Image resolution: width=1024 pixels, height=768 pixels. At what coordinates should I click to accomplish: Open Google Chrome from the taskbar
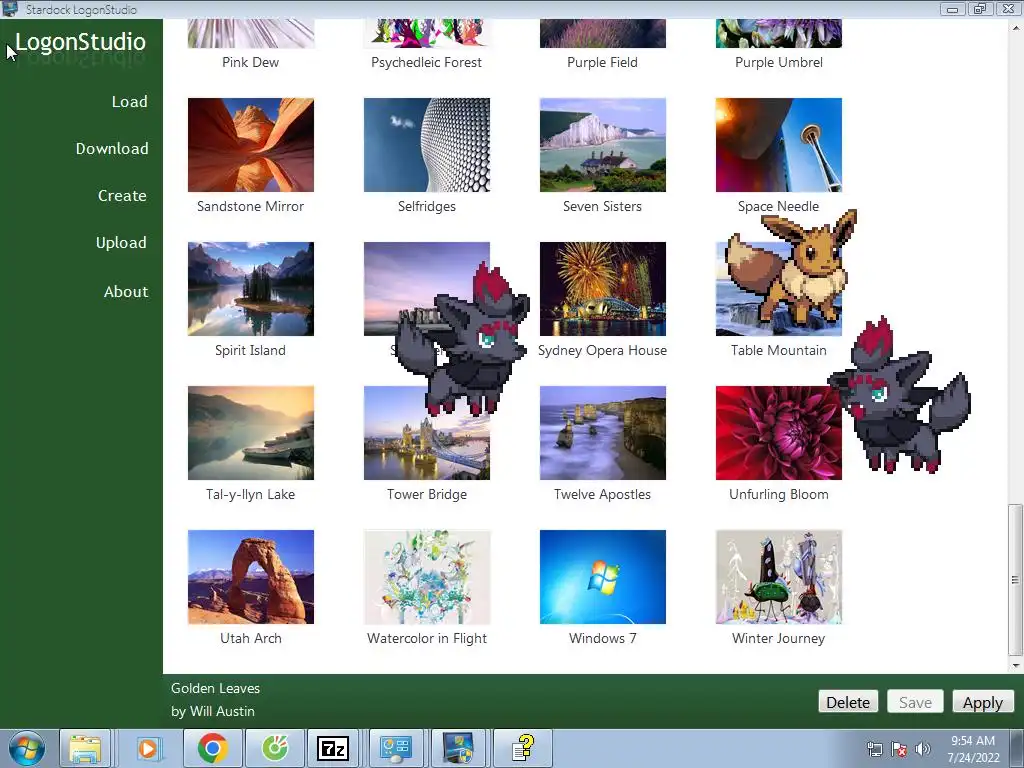pyautogui.click(x=213, y=748)
